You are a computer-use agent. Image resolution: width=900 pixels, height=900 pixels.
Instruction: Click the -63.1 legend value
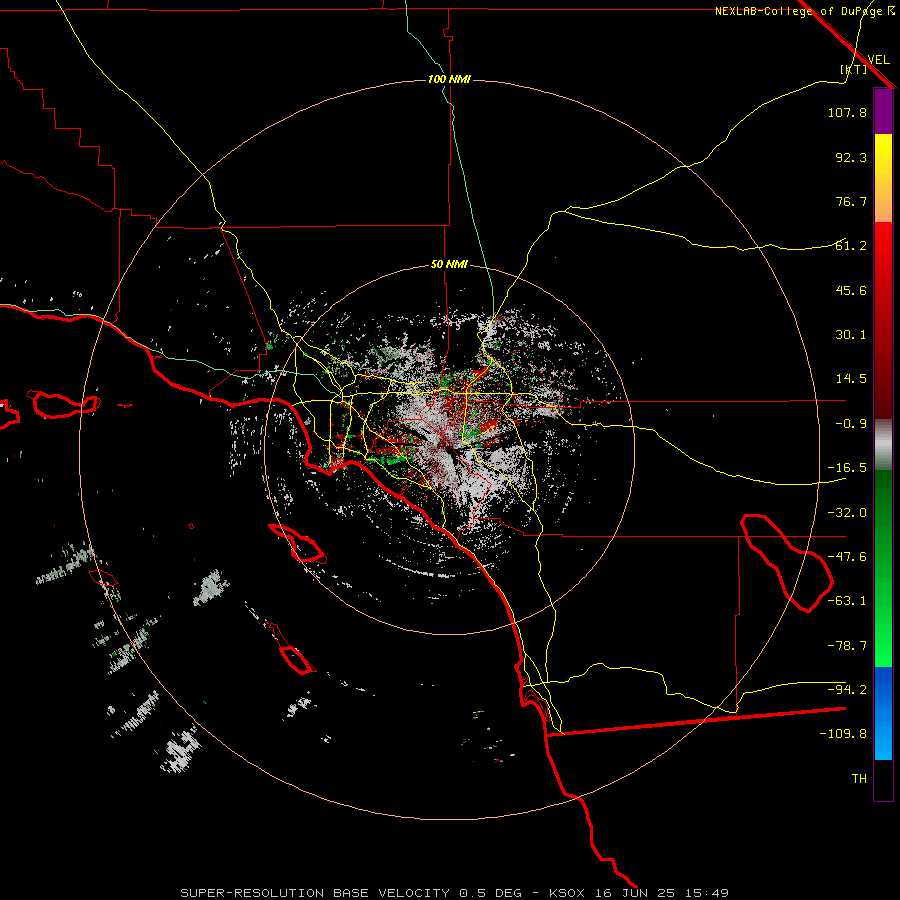pos(847,601)
